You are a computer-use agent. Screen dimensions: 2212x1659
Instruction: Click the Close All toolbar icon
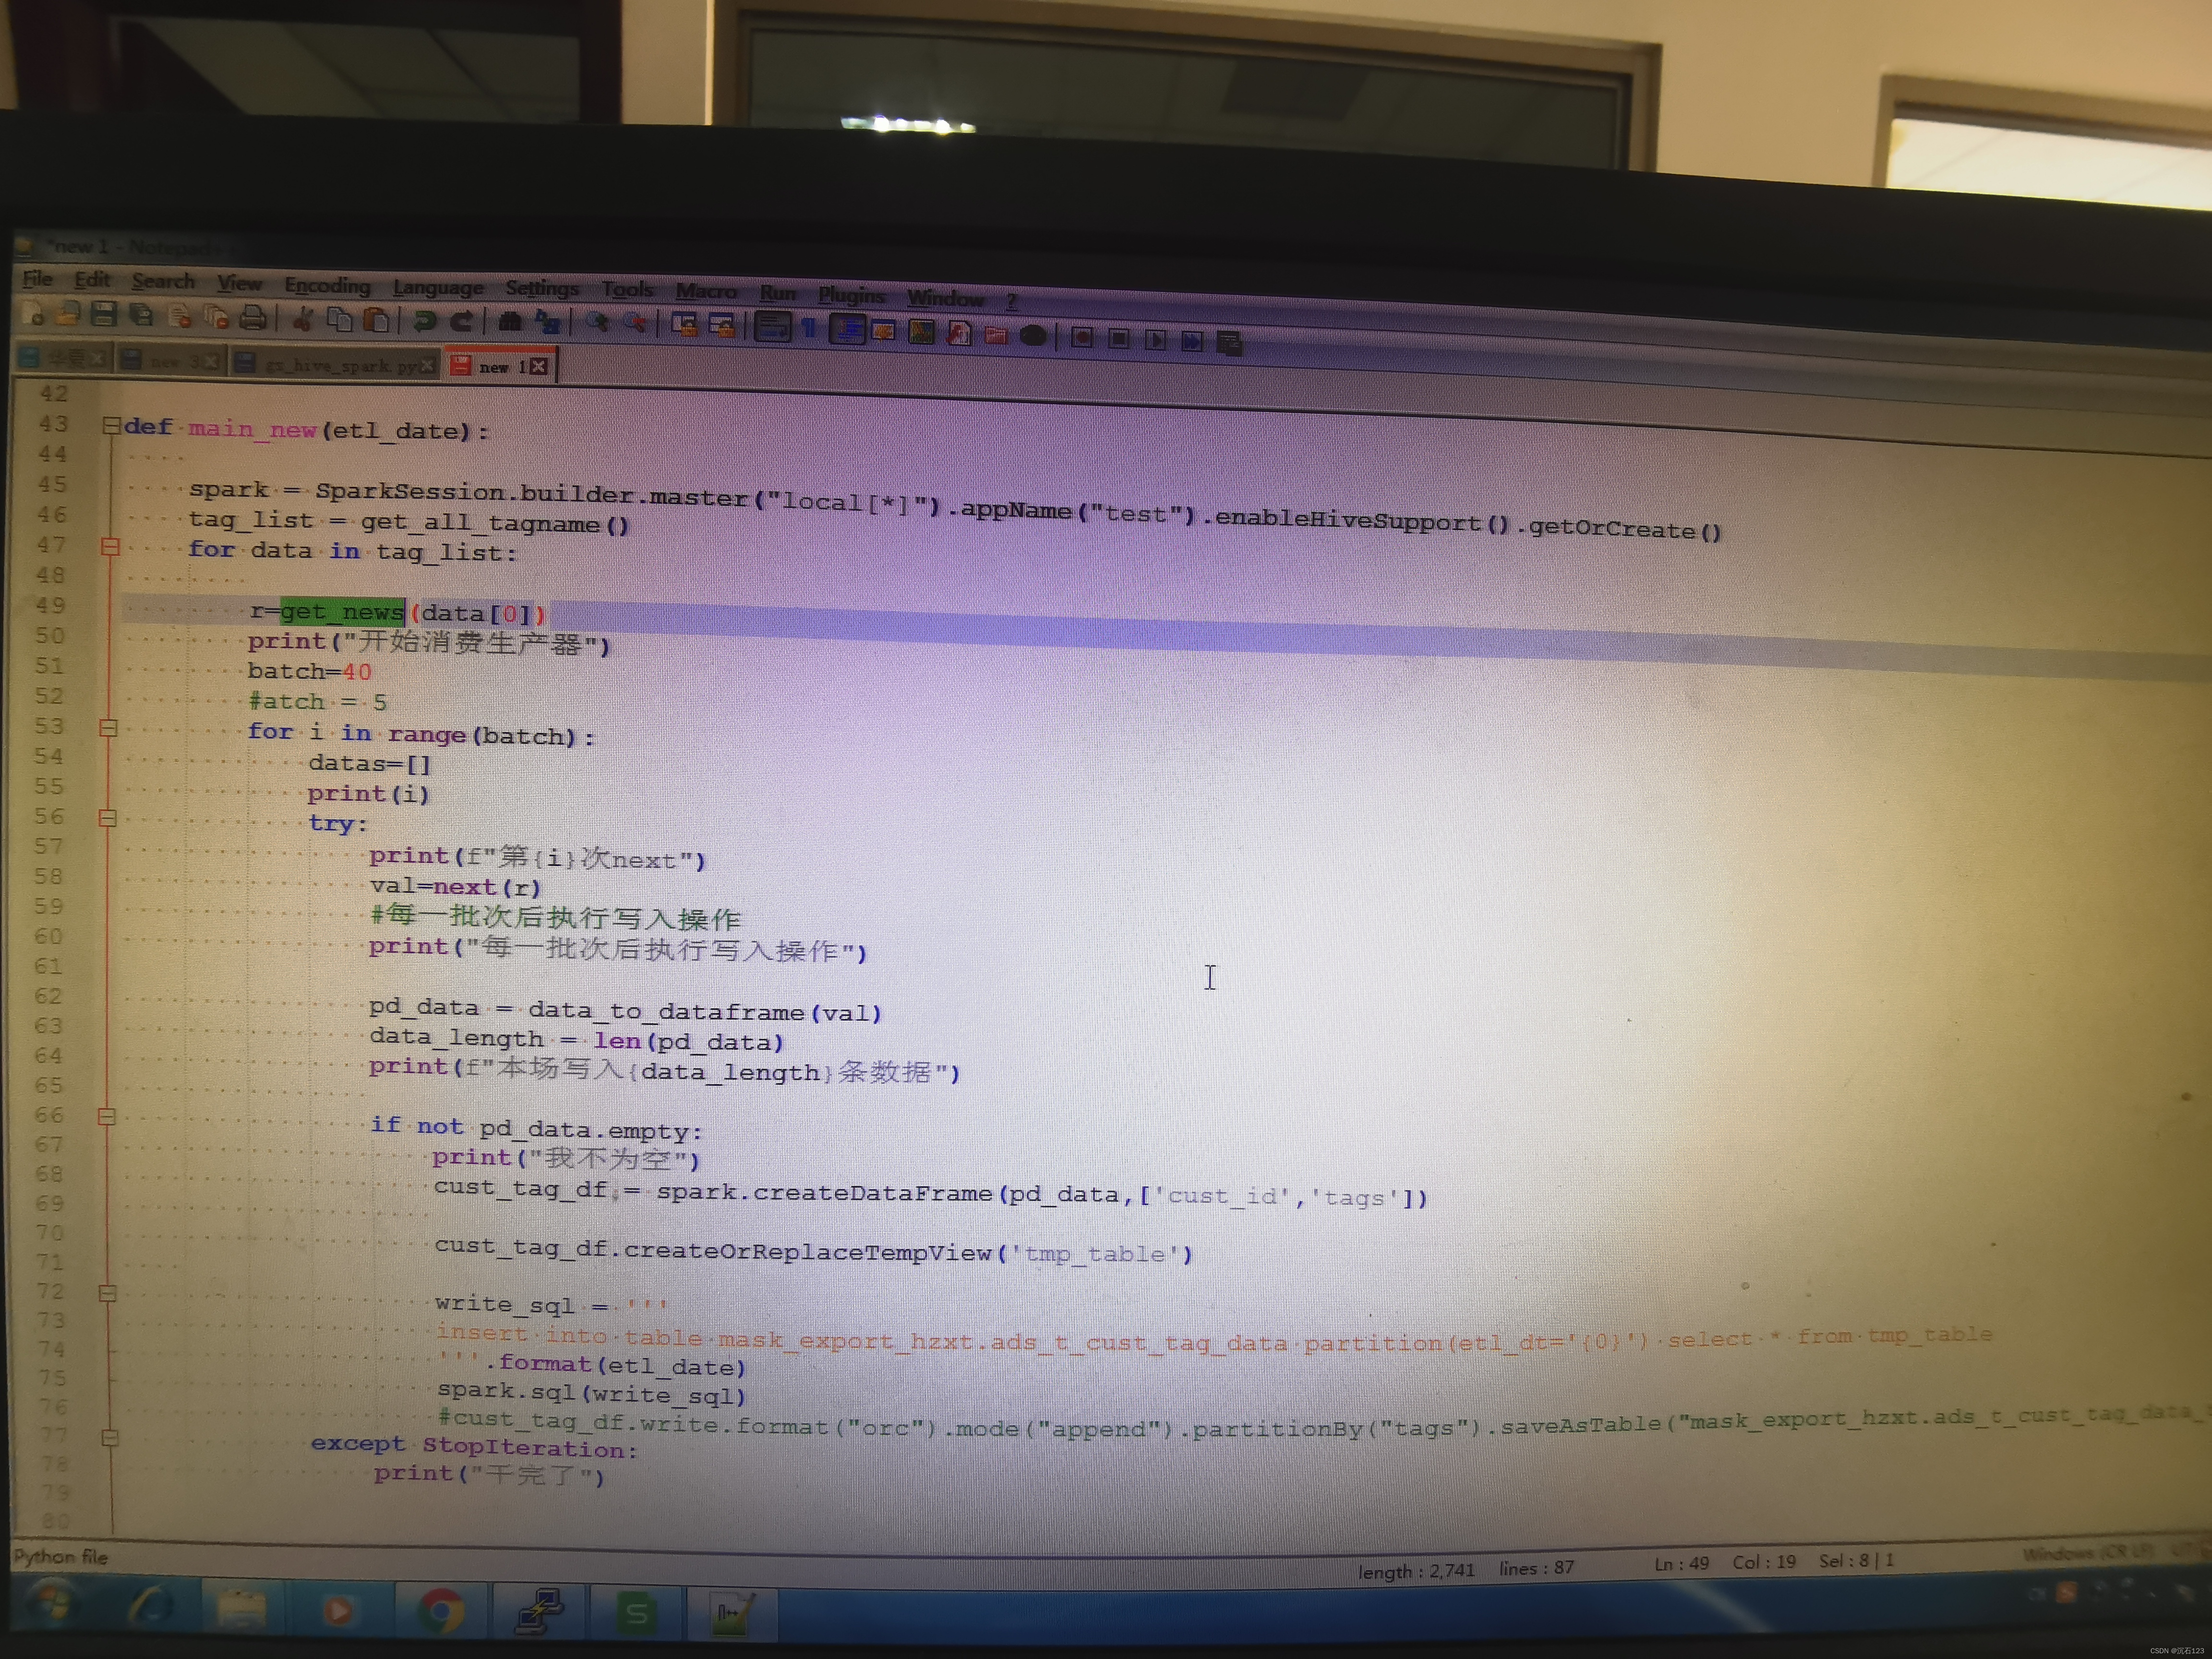(217, 318)
